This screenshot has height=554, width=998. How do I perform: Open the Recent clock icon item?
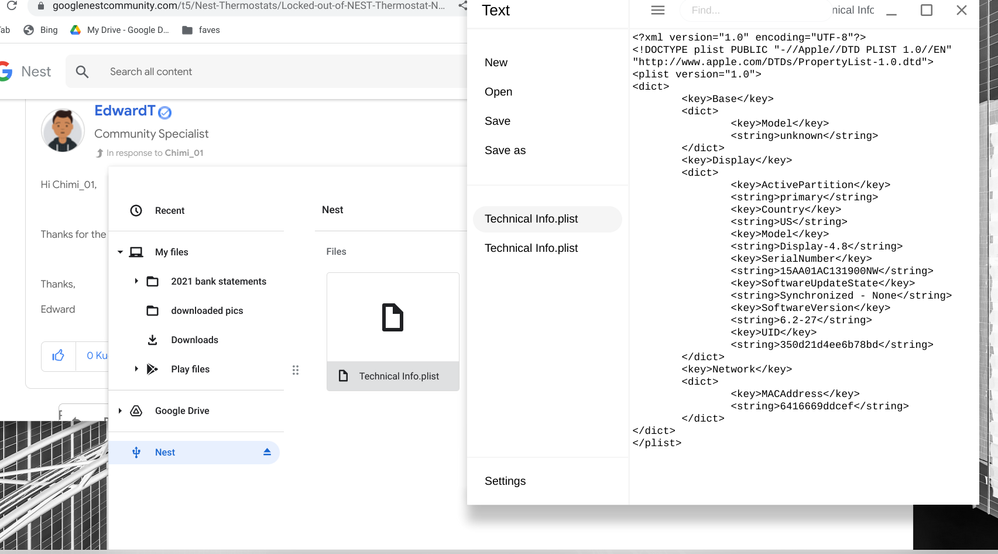[136, 211]
